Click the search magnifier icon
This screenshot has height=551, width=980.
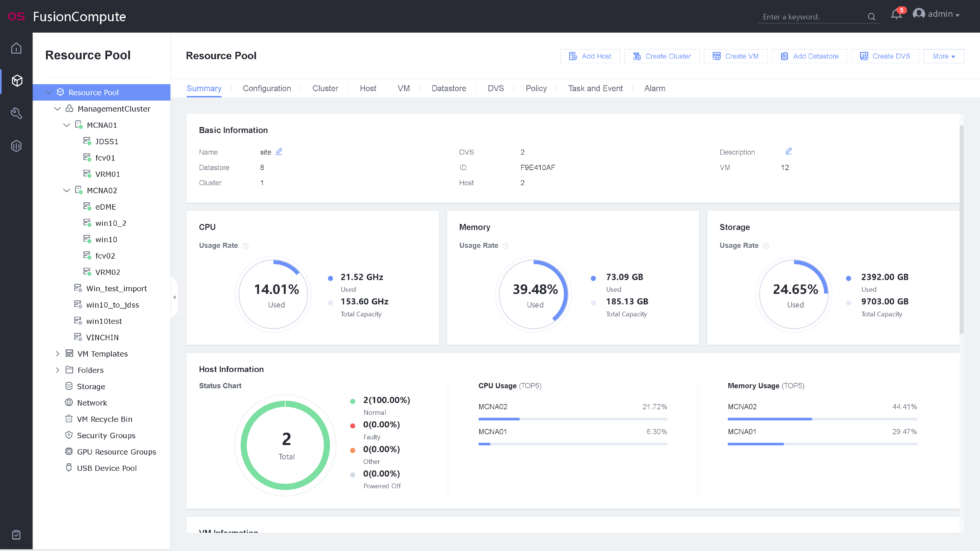(x=871, y=16)
